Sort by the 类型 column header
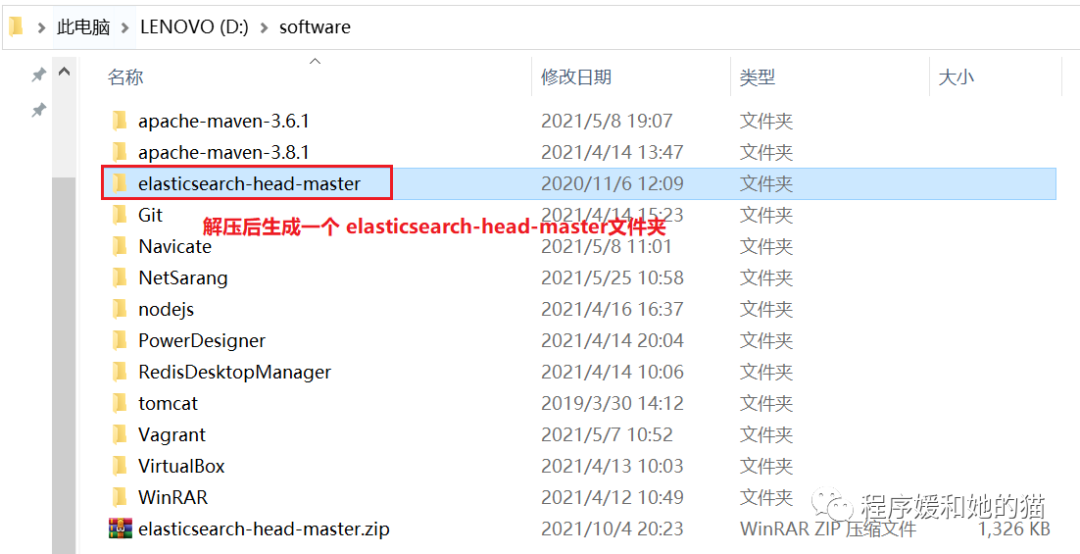Image resolution: width=1080 pixels, height=554 pixels. coord(758,76)
